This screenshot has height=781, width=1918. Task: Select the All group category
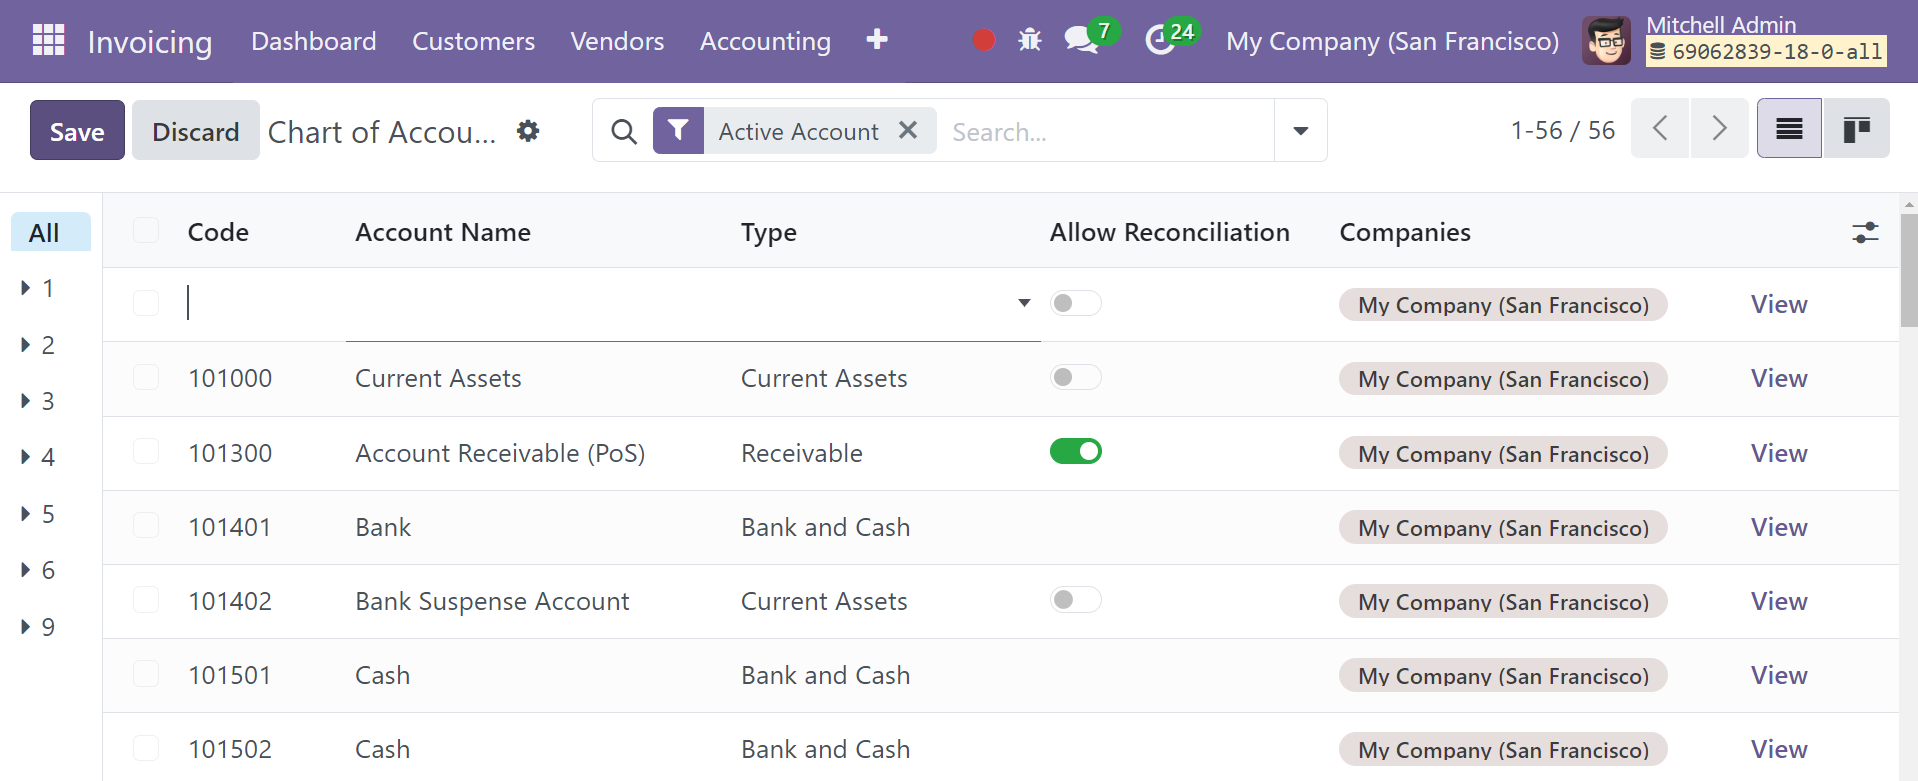51,232
